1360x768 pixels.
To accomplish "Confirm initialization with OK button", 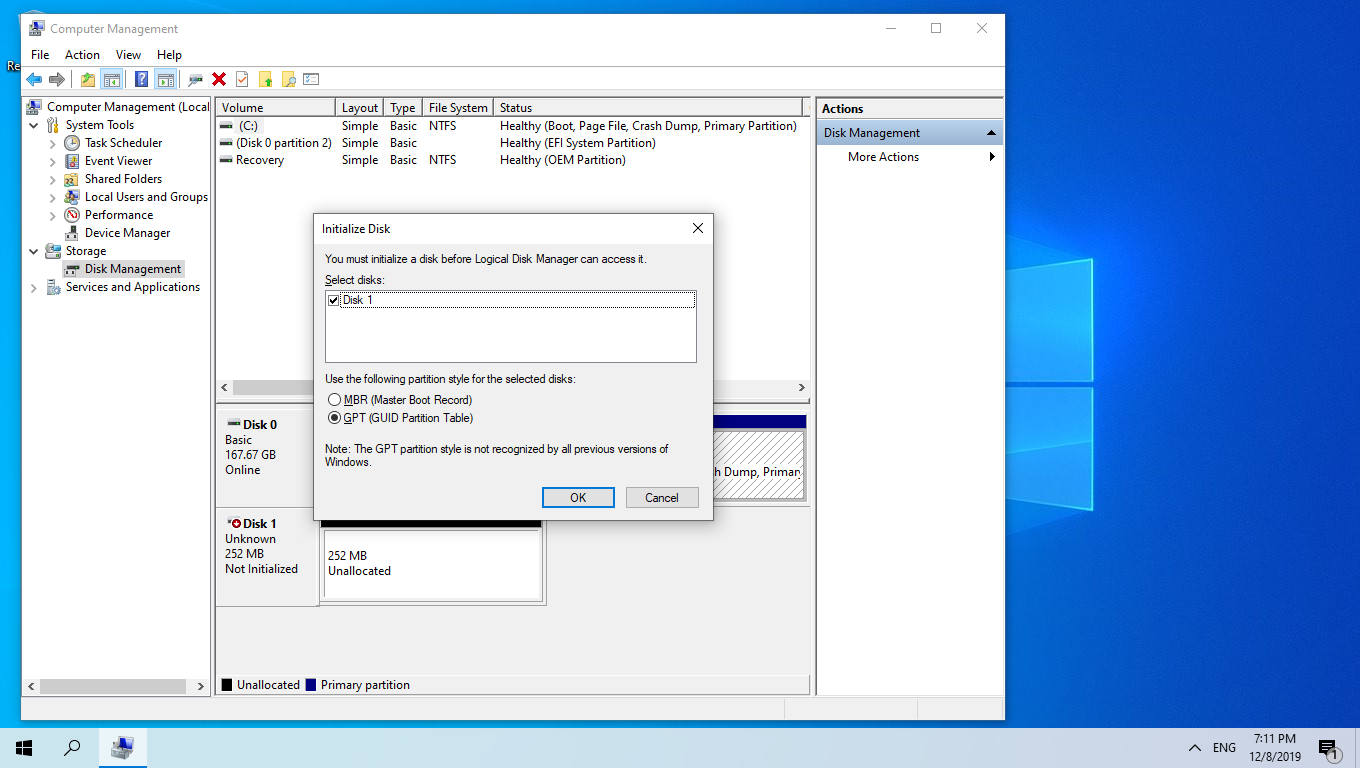I will click(578, 498).
